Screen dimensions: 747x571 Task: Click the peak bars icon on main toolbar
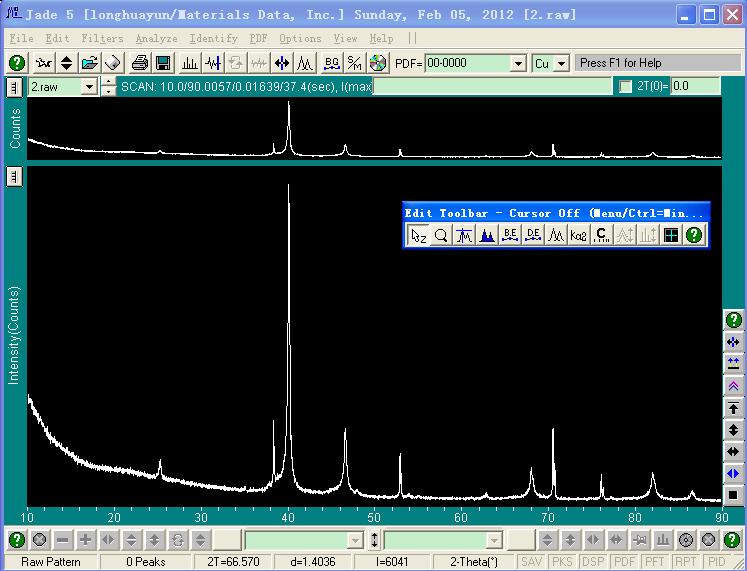pyautogui.click(x=190, y=63)
